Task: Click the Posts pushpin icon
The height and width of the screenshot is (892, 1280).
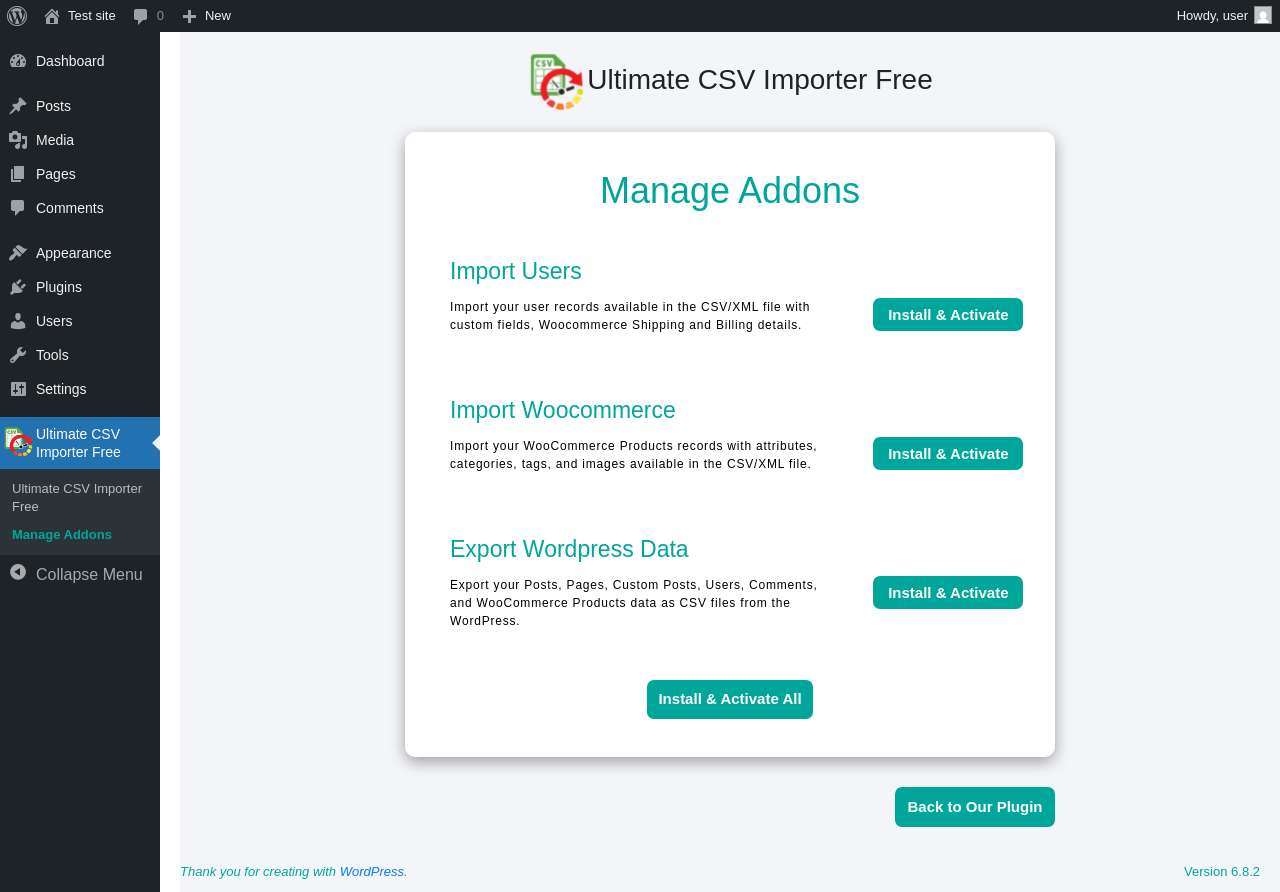Action: (x=18, y=106)
